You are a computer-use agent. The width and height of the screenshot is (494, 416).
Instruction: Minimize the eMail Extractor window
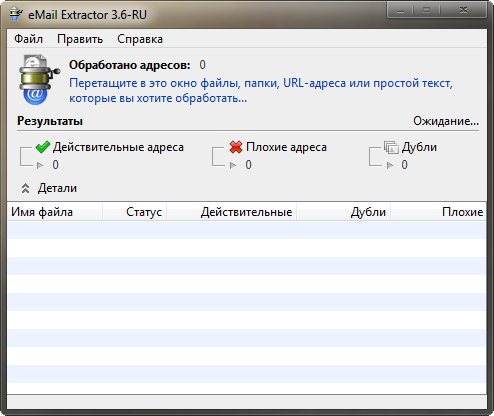tap(401, 10)
